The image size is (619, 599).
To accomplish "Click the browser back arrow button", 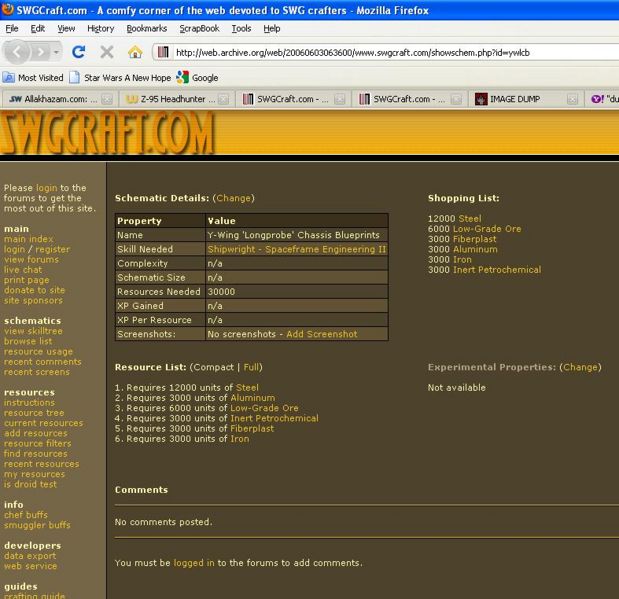I will [x=17, y=51].
